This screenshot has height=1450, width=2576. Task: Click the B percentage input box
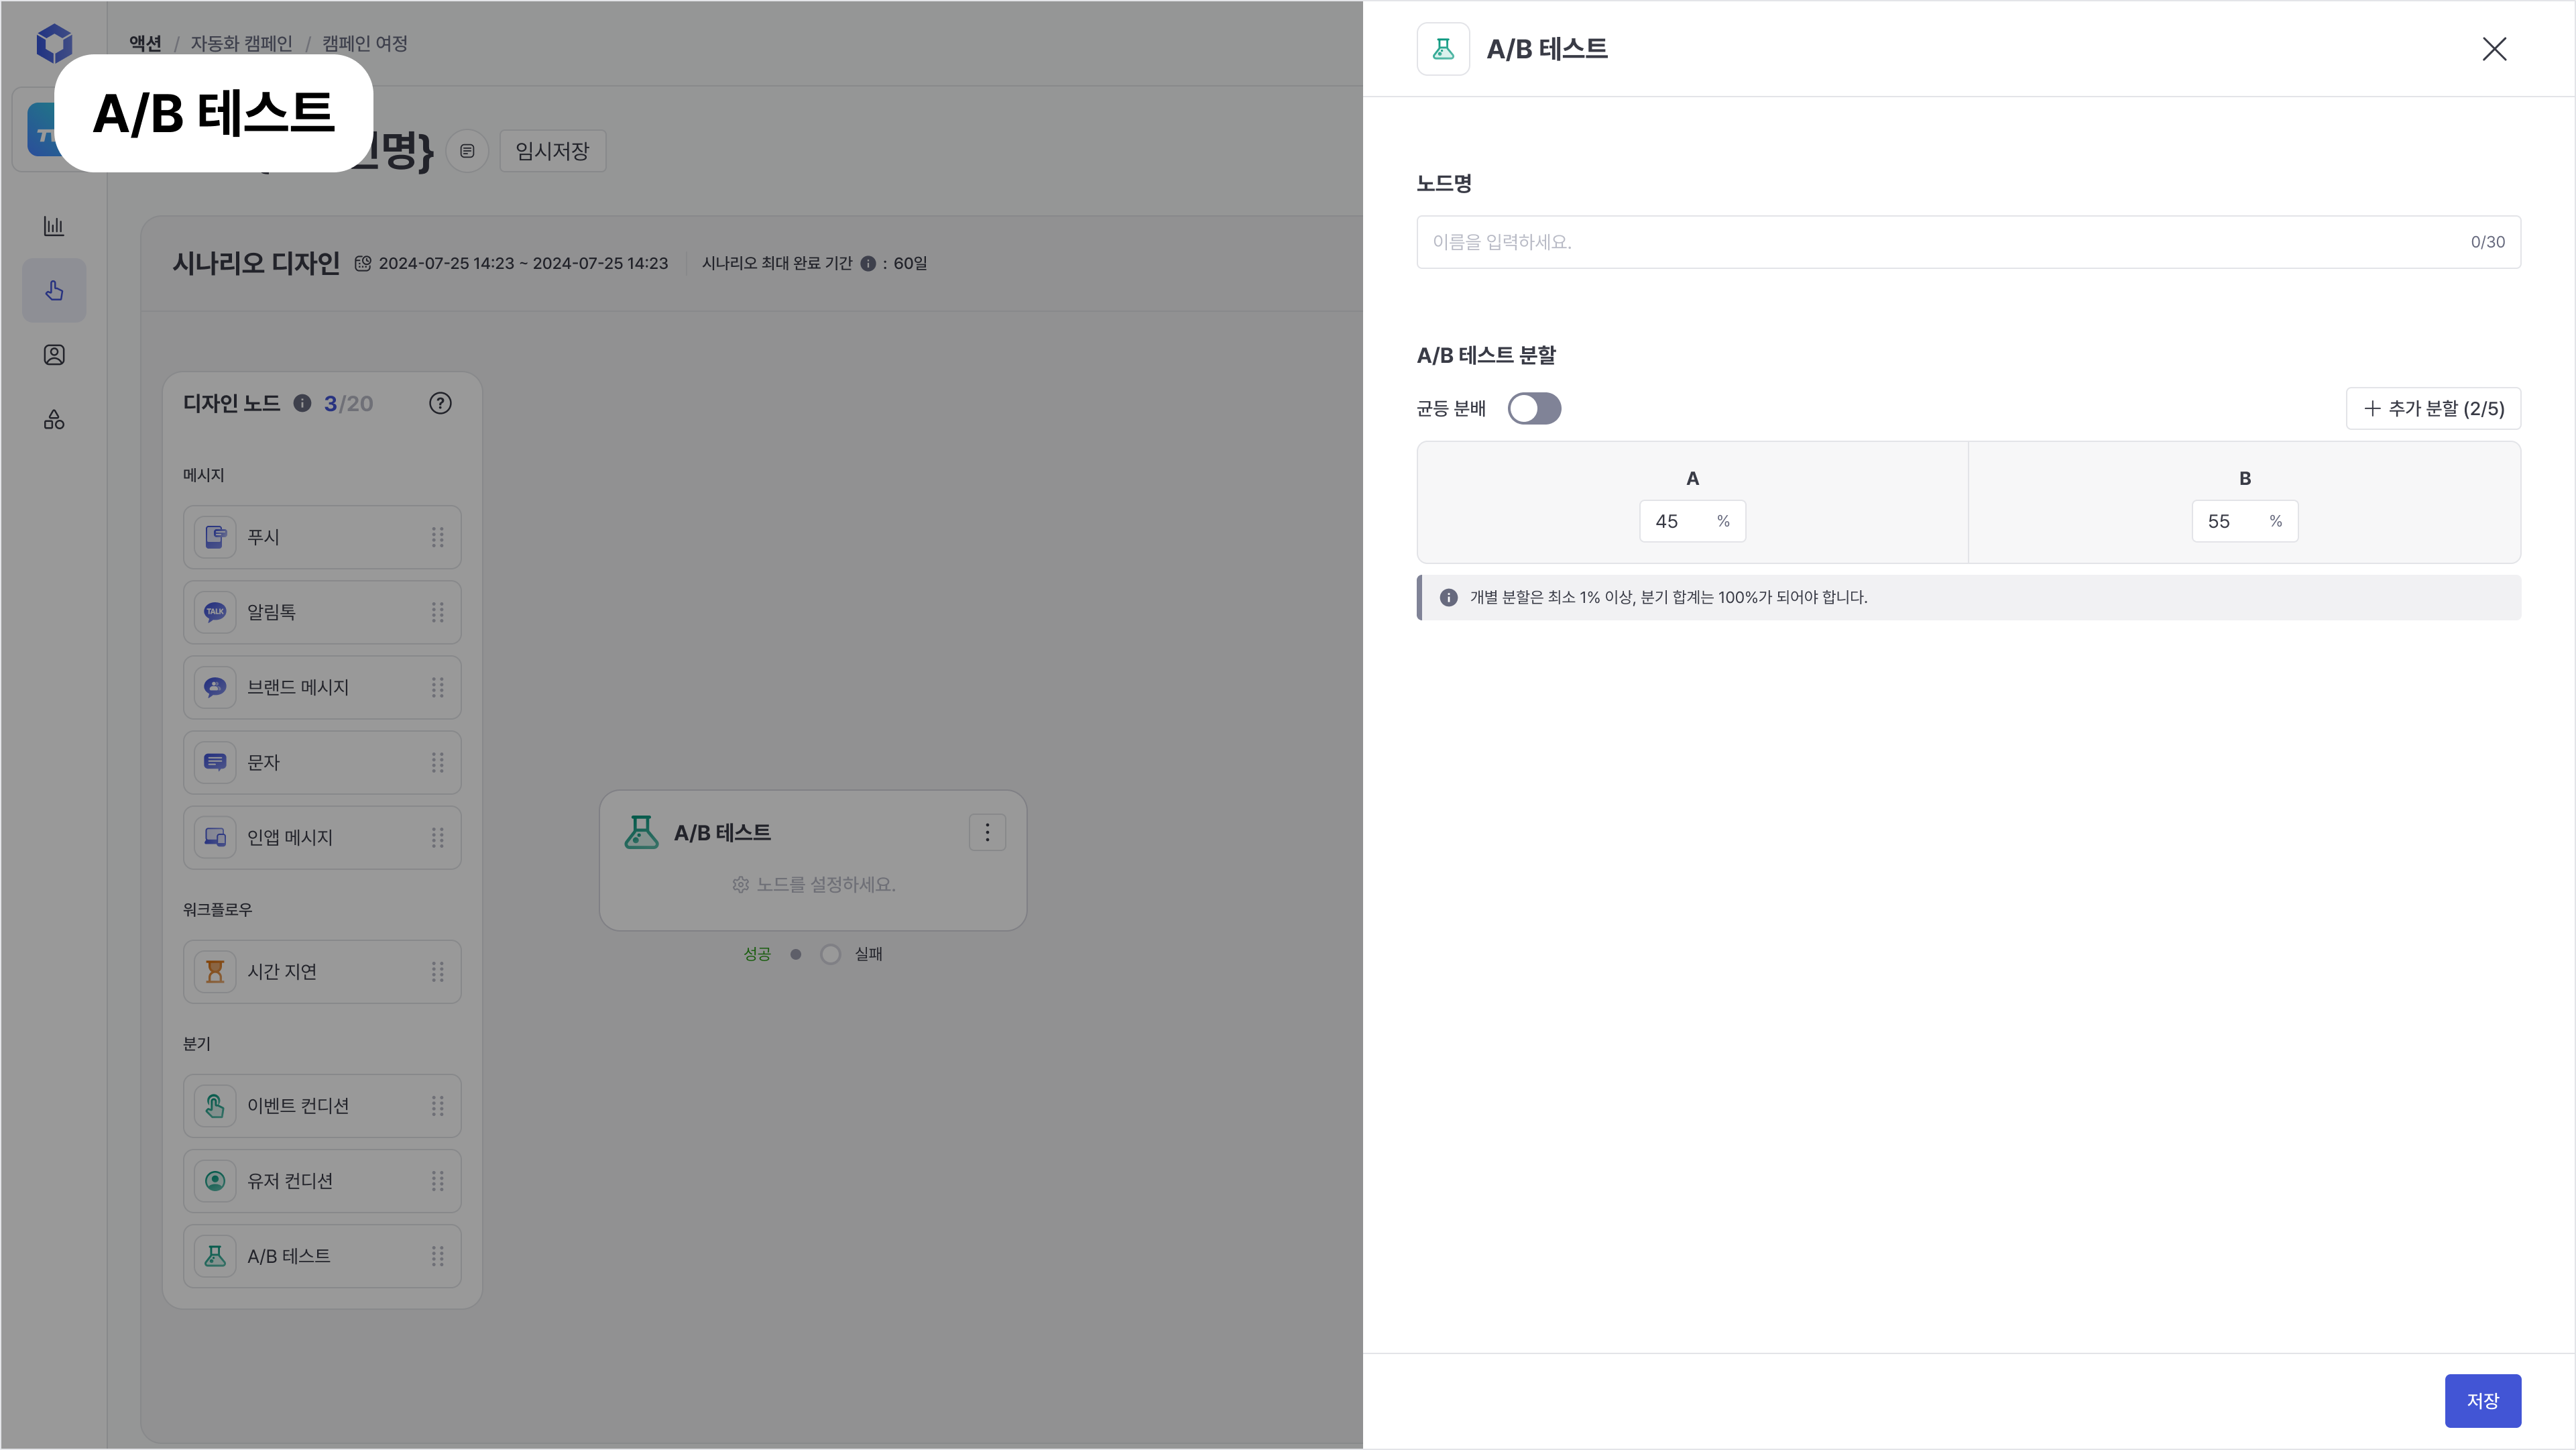click(2232, 521)
